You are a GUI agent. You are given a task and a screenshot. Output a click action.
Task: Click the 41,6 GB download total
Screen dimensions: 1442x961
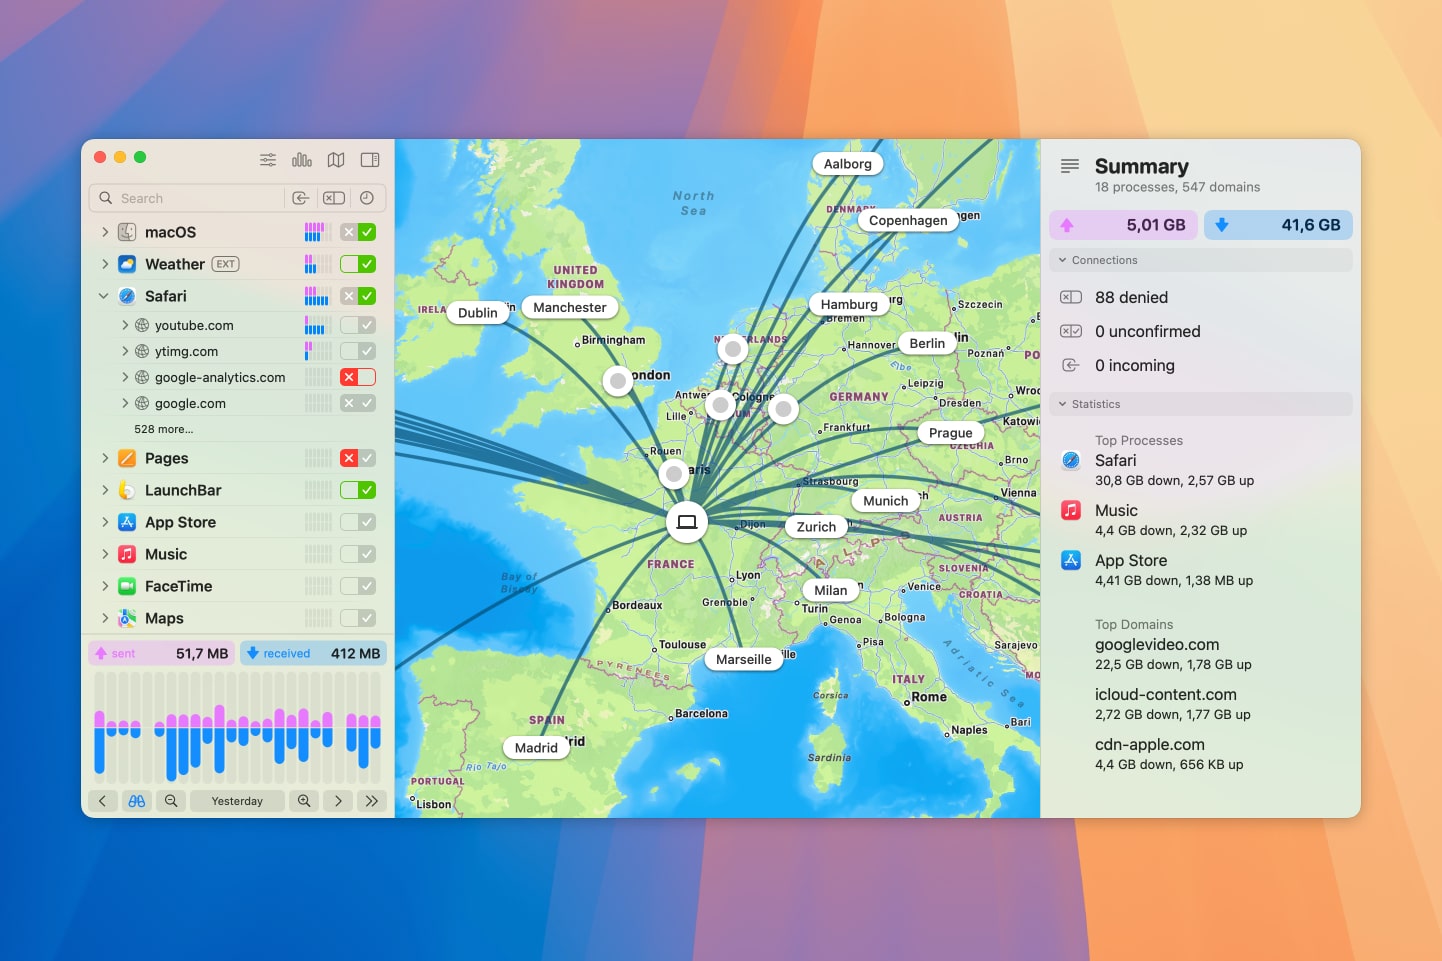[x=1278, y=225]
